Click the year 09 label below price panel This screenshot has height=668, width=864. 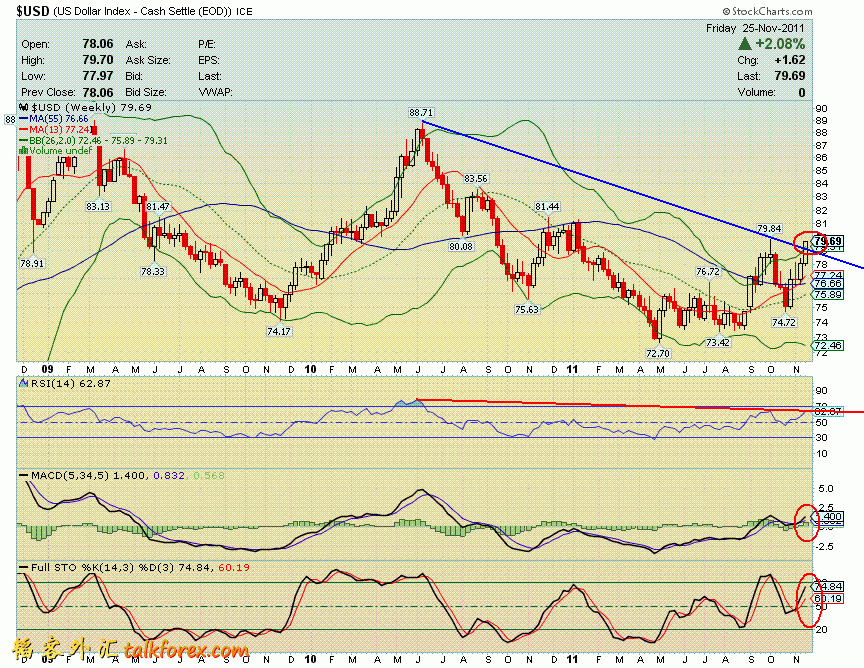tap(47, 369)
